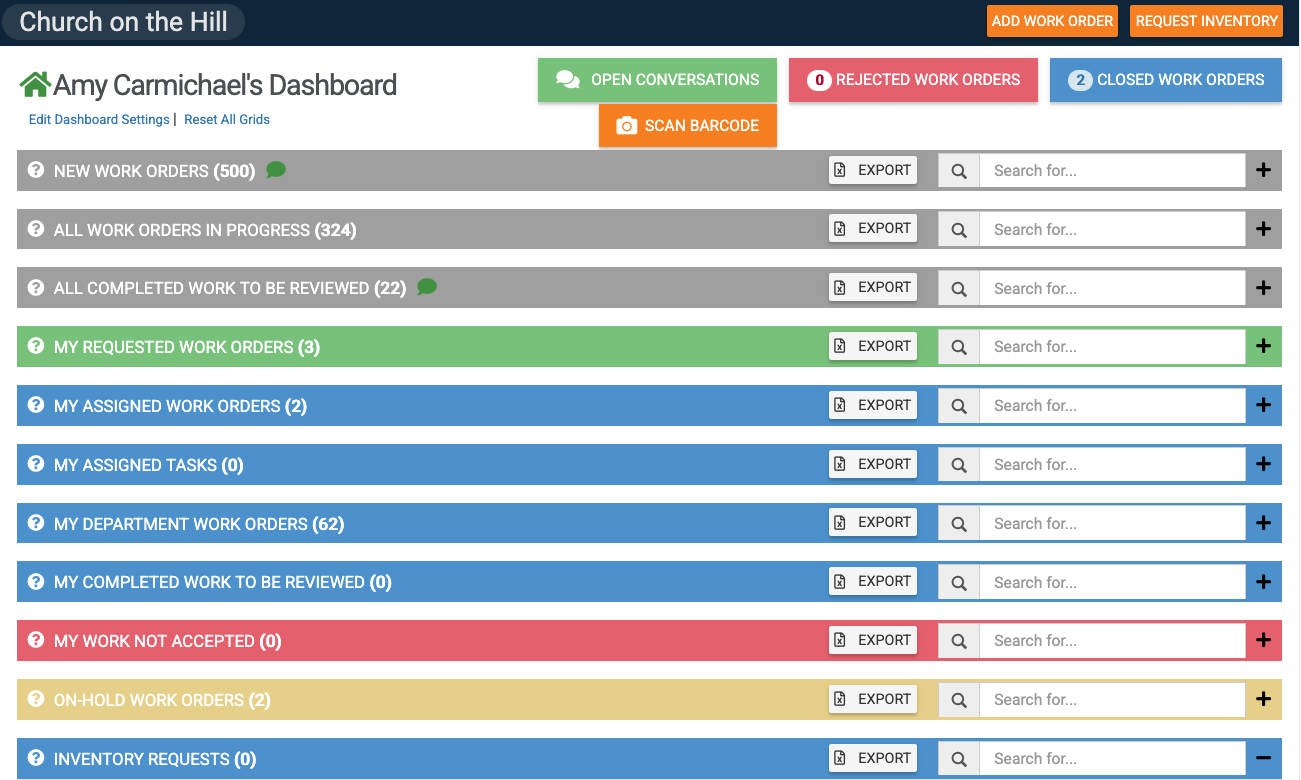1301x780 pixels.
Task: Click the green home icon beside dashboard title
Action: point(35,85)
